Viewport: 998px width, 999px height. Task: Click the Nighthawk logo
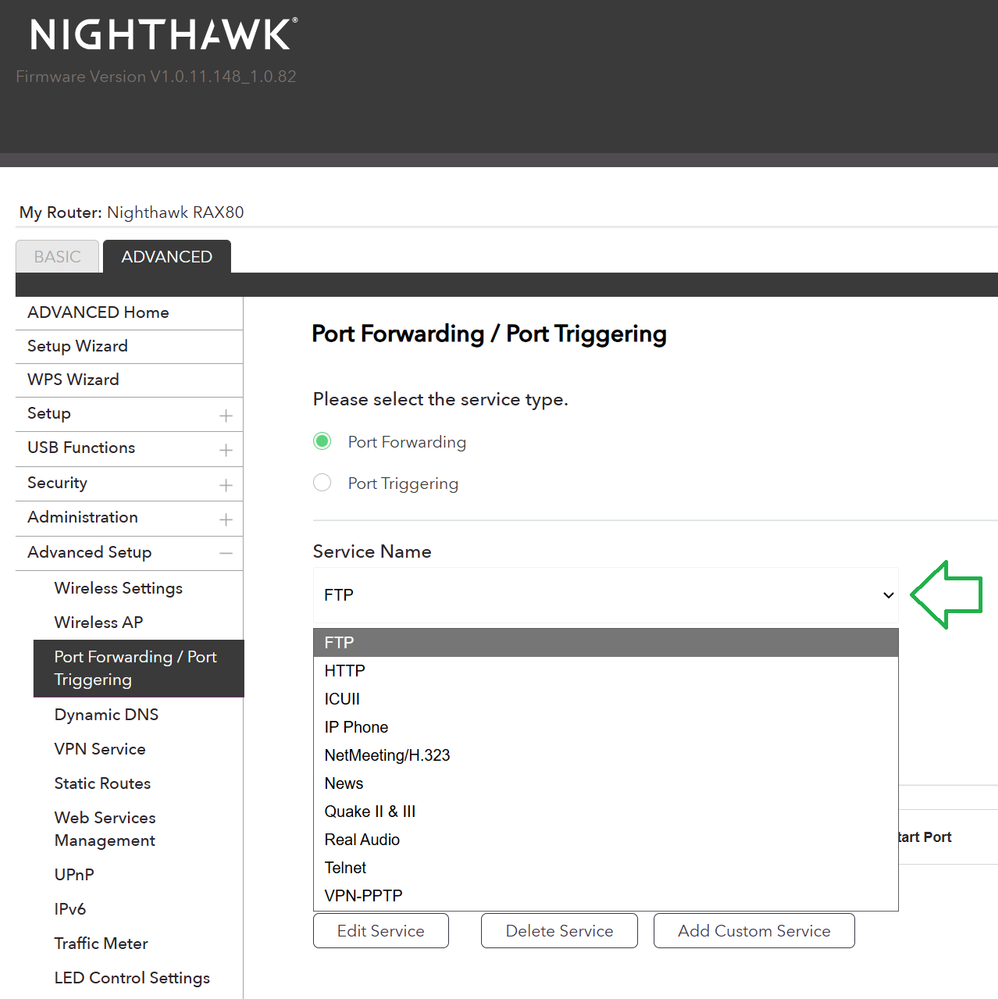pos(163,34)
